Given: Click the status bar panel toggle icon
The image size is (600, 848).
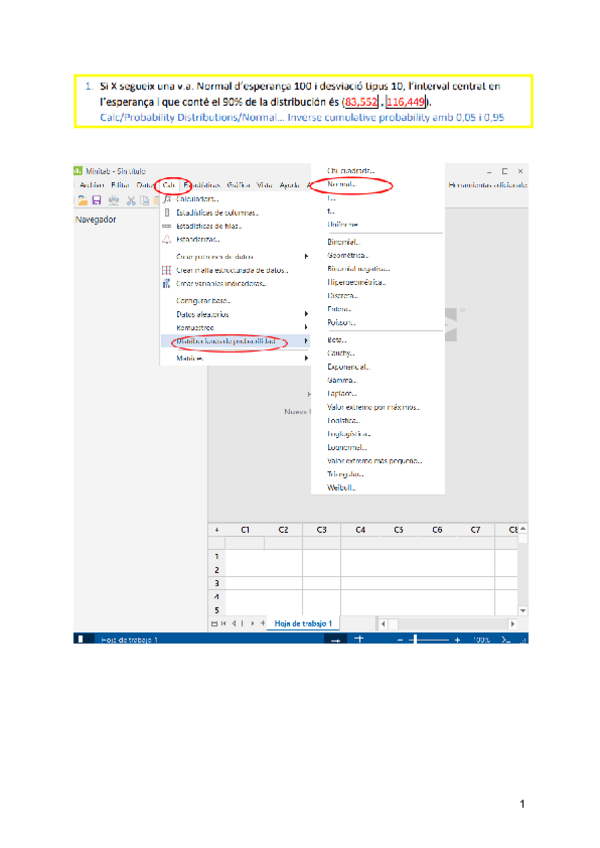Looking at the screenshot, I should pyautogui.click(x=81, y=639).
